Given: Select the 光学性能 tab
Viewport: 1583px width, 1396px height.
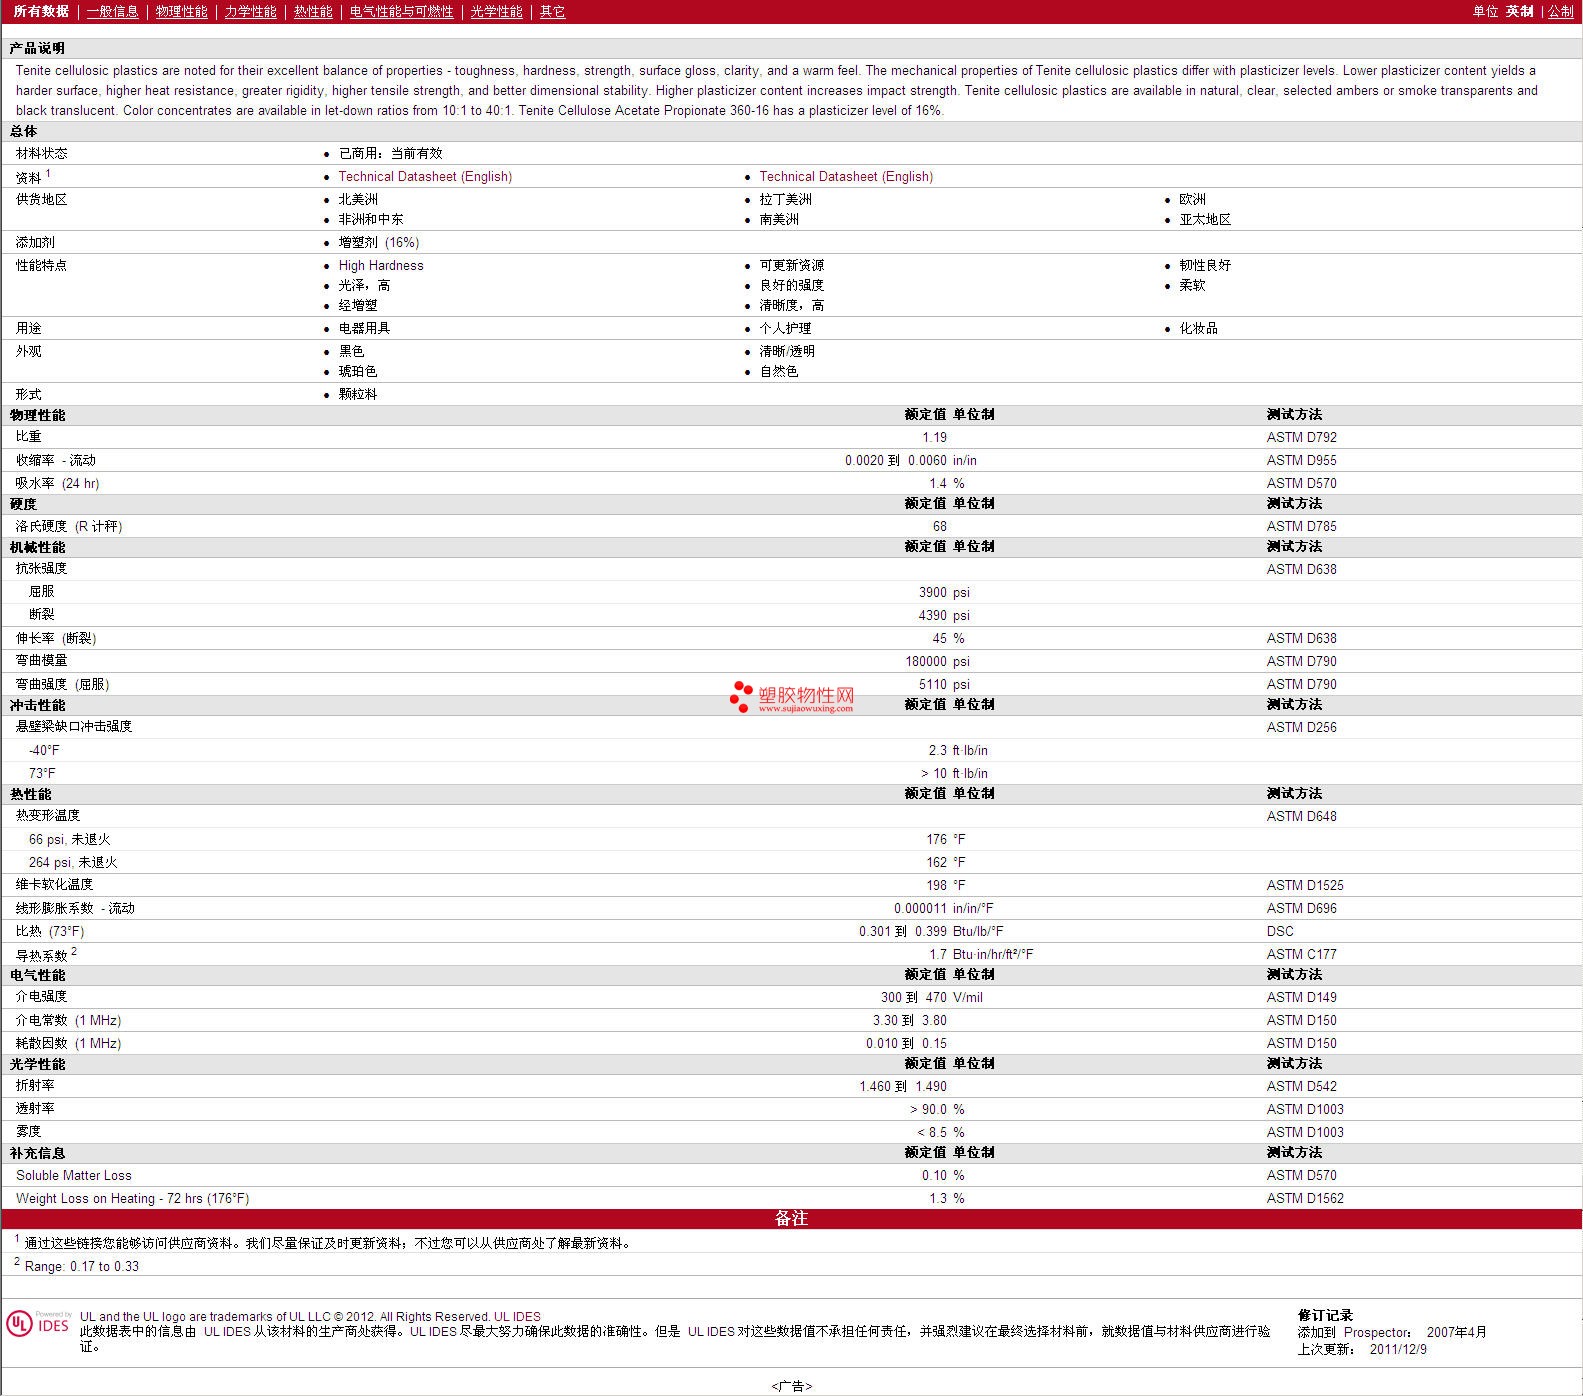Looking at the screenshot, I should tap(497, 11).
